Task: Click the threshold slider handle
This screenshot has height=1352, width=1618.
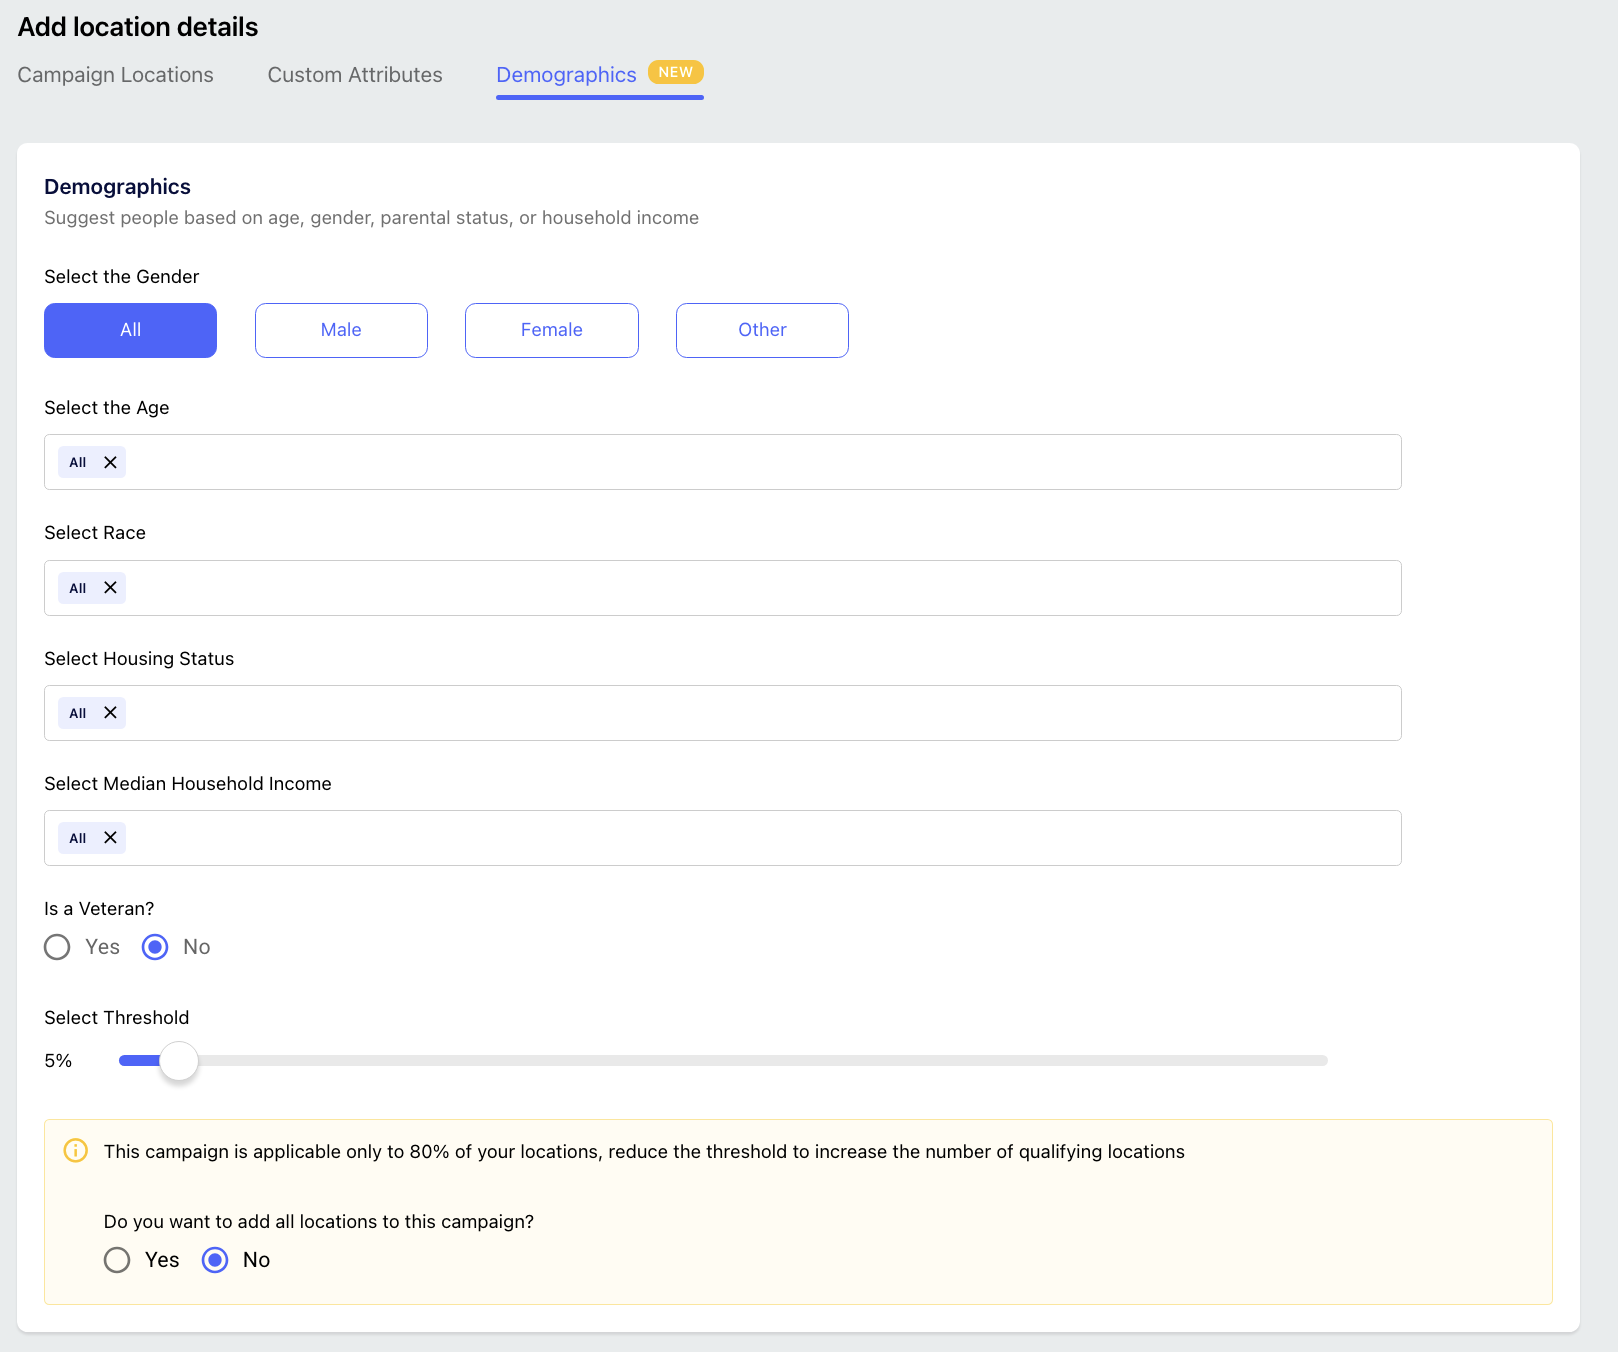Action: (x=179, y=1061)
